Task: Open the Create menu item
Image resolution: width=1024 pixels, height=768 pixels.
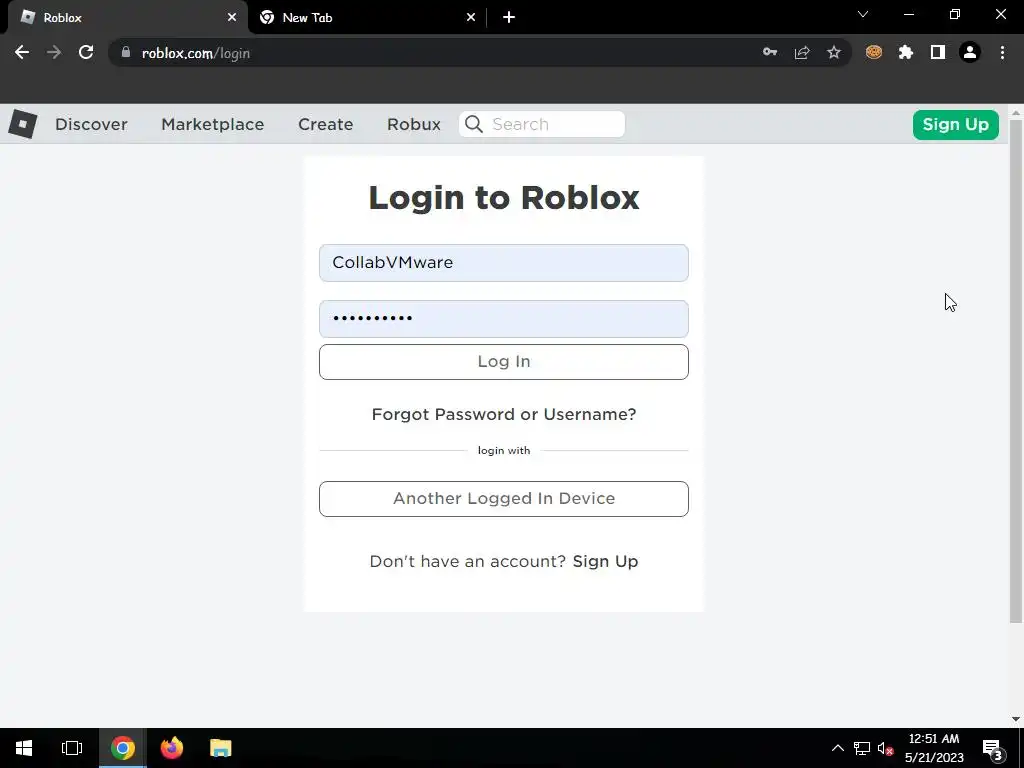Action: [x=326, y=124]
